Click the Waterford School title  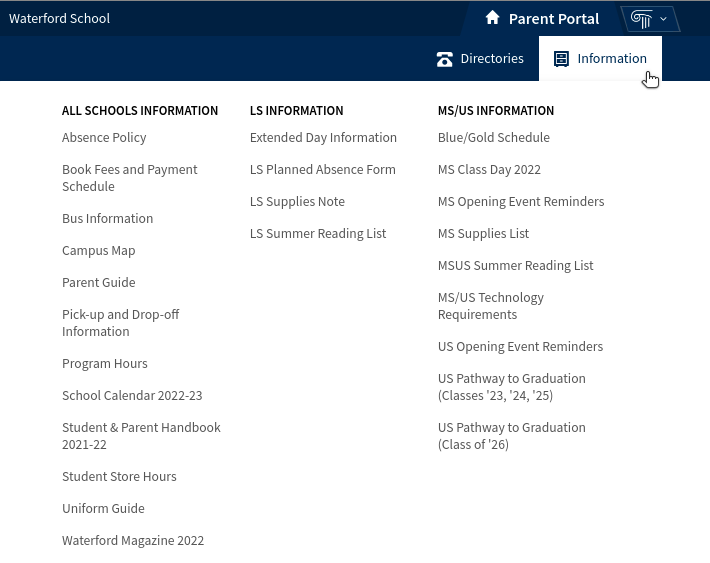[59, 18]
